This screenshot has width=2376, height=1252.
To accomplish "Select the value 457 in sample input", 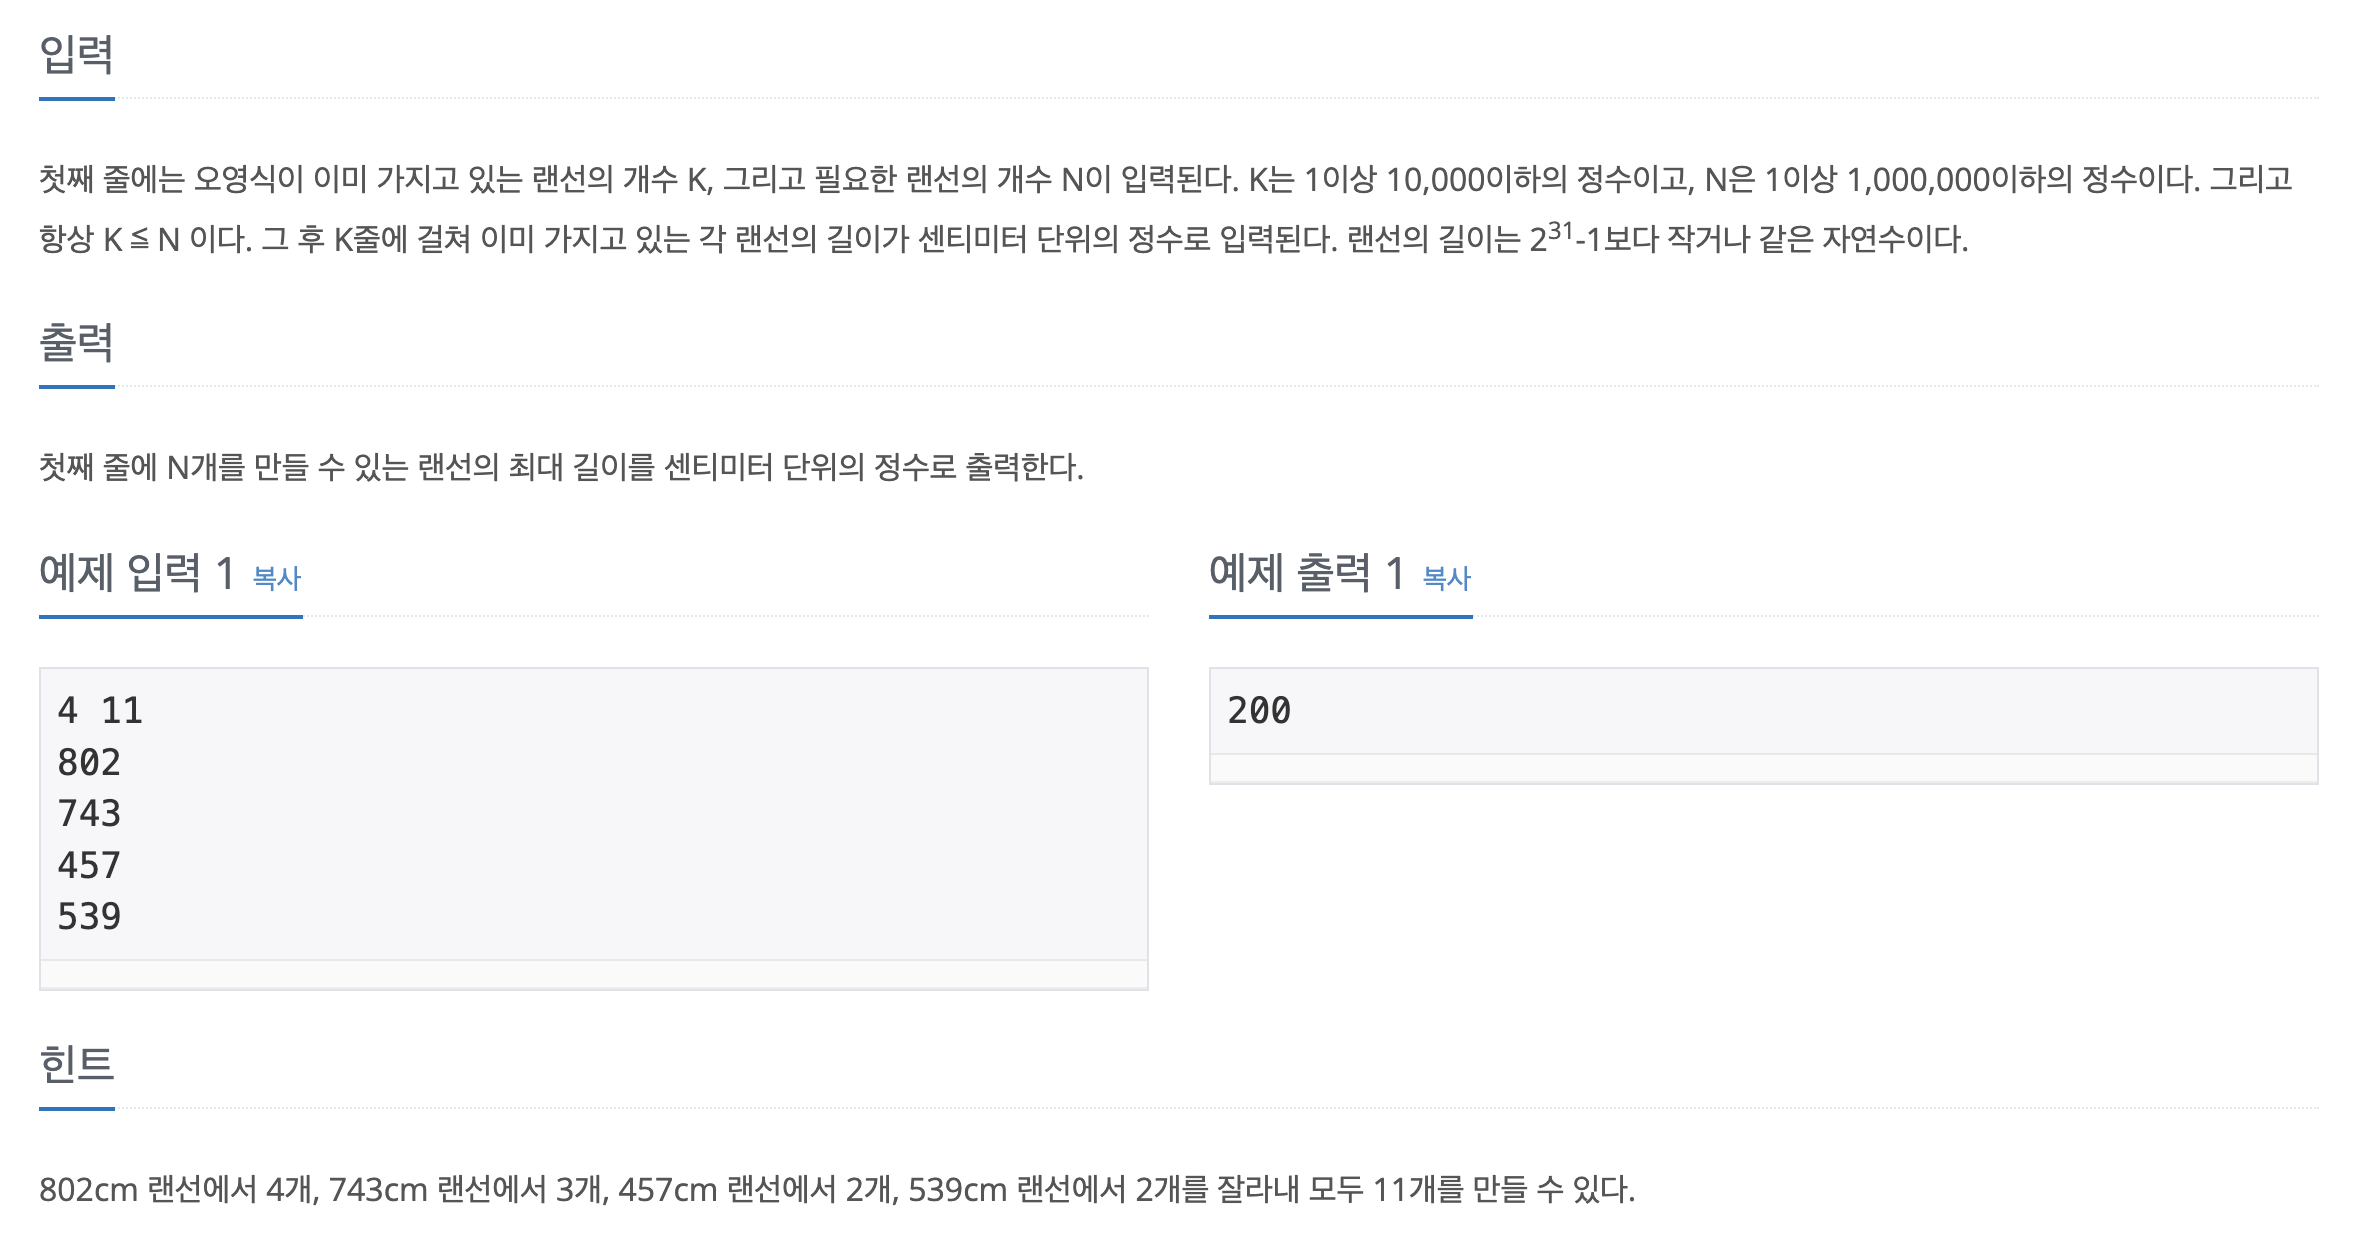I will 90,863.
